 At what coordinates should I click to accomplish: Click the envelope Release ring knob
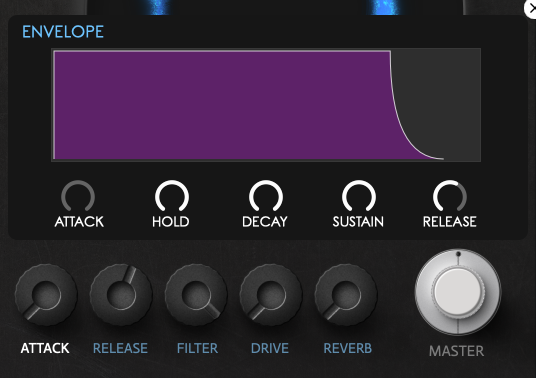click(450, 196)
